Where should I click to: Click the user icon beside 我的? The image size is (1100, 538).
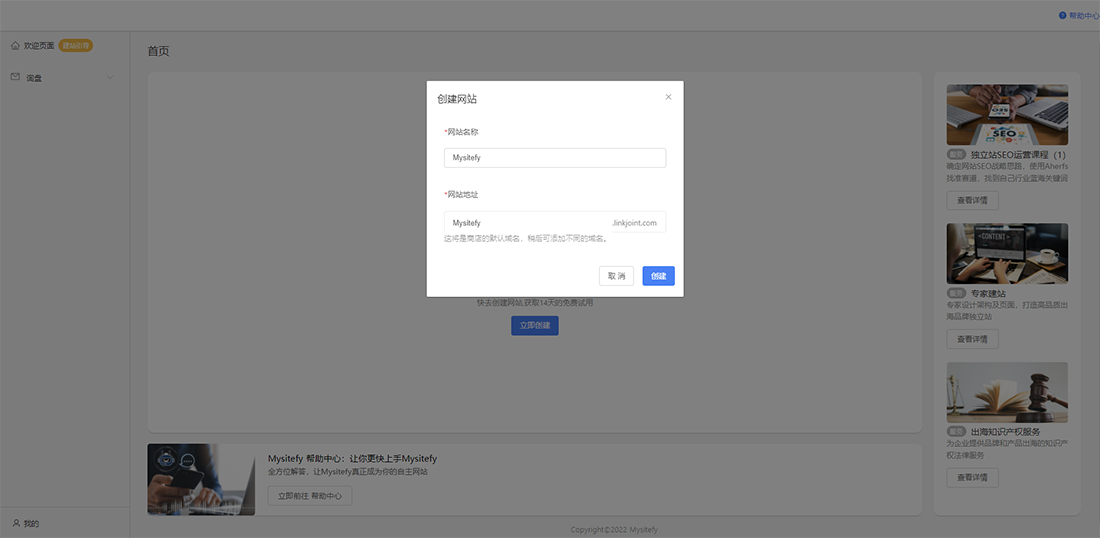[16, 523]
